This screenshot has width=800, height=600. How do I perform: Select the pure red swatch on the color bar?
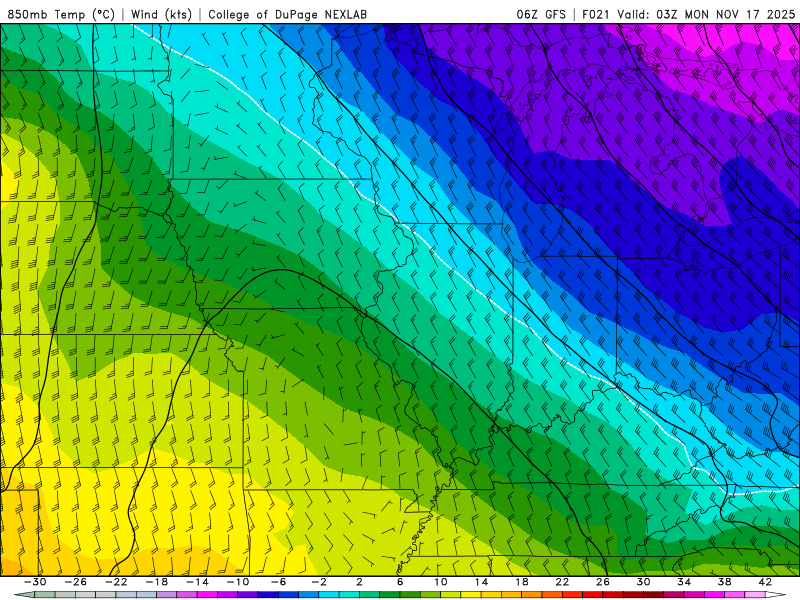[x=592, y=595]
